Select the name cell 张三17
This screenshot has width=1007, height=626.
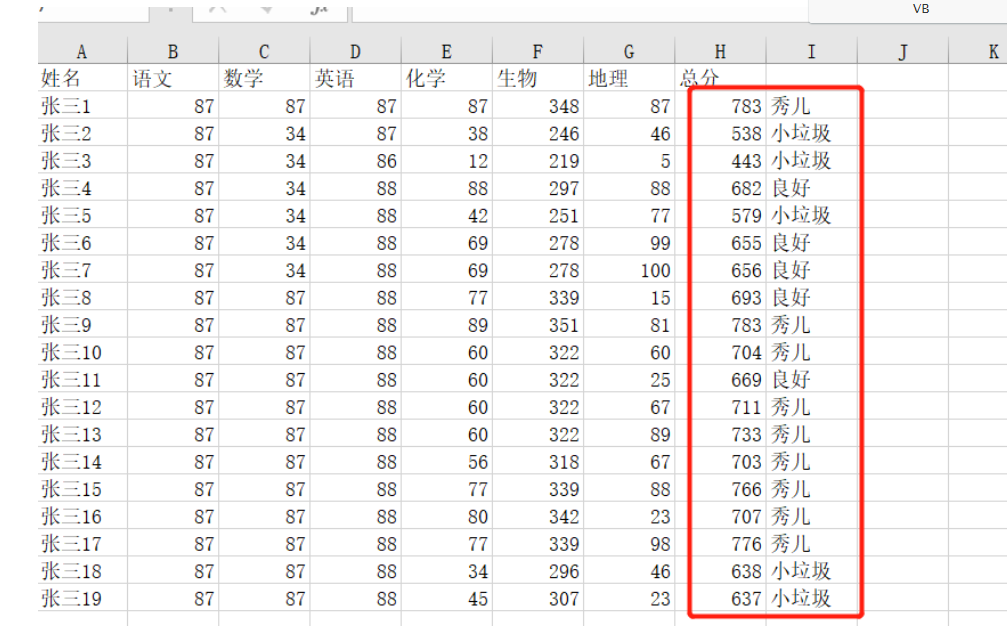pos(83,544)
